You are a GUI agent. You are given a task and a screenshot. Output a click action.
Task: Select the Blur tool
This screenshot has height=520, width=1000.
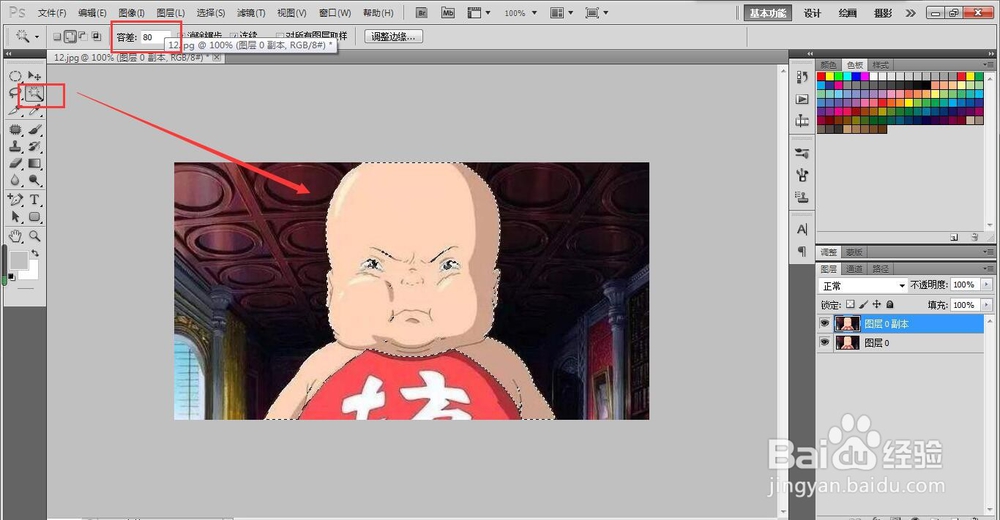click(x=15, y=181)
